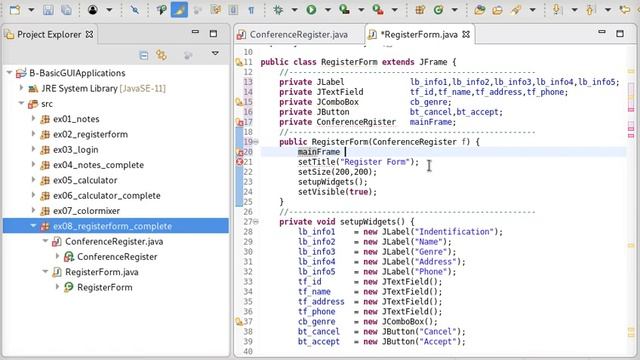Toggle Link with Editor in Project Explorer

pyautogui.click(x=162, y=55)
